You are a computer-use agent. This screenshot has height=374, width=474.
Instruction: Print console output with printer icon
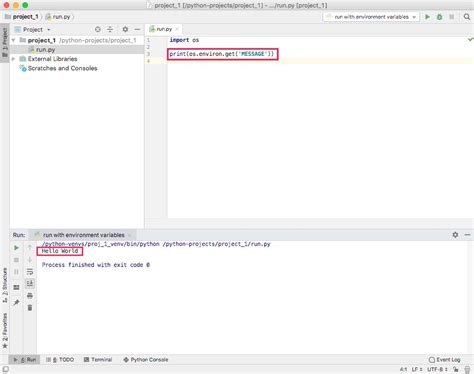click(30, 296)
